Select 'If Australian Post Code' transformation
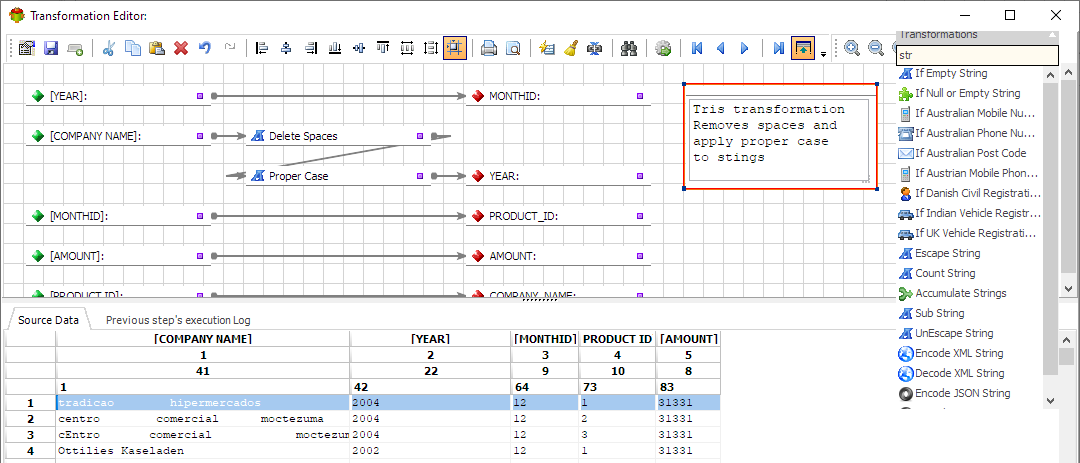The height and width of the screenshot is (463, 1080). 970,153
